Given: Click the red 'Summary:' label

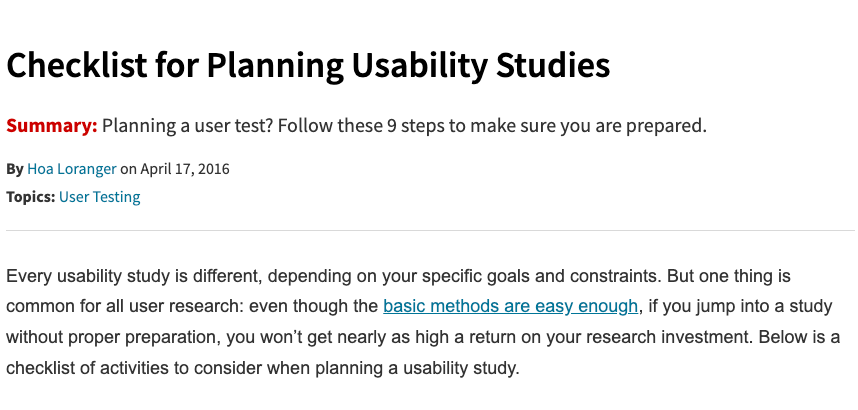Looking at the screenshot, I should (x=51, y=127).
